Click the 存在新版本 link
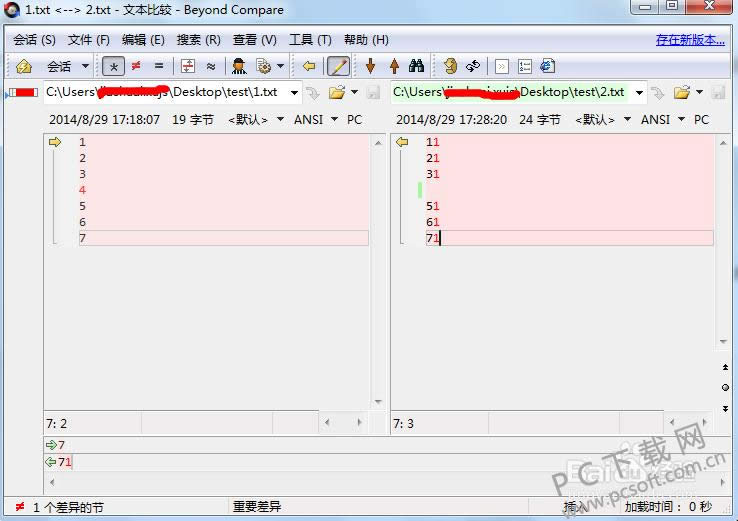 coord(689,40)
